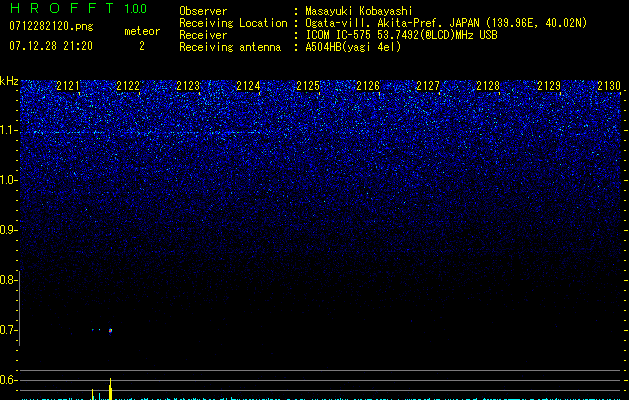Click the 0.6 kHz frequency axis label
This screenshot has width=629, height=400.
pos(8,380)
